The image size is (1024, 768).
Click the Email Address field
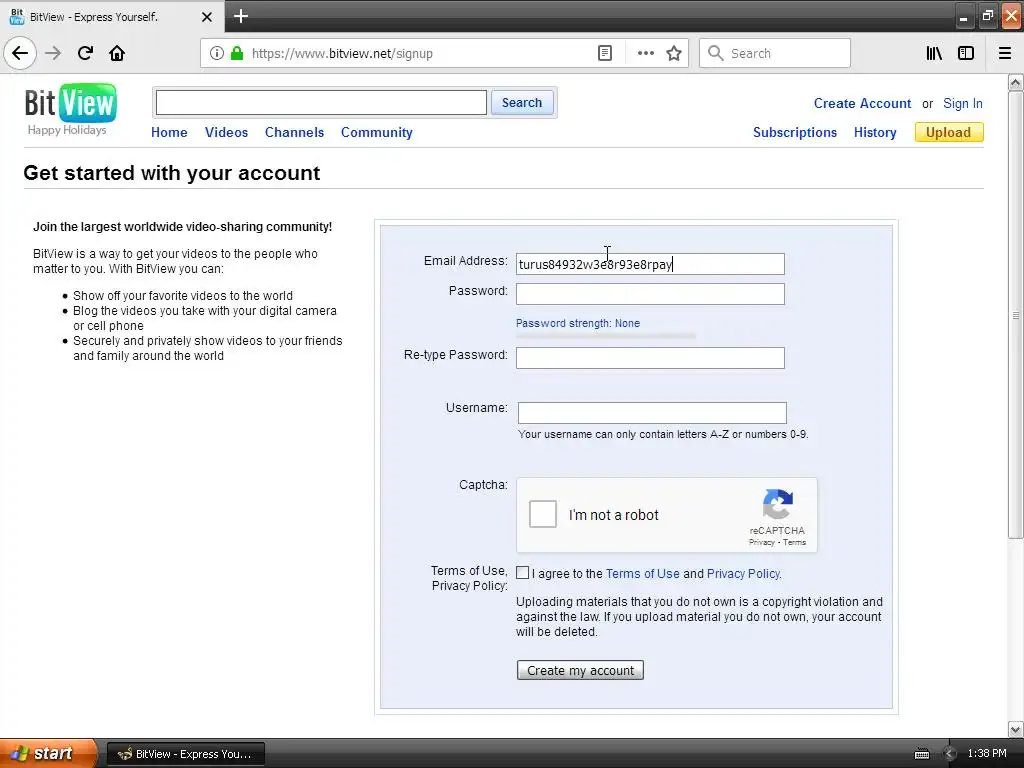(x=650, y=264)
